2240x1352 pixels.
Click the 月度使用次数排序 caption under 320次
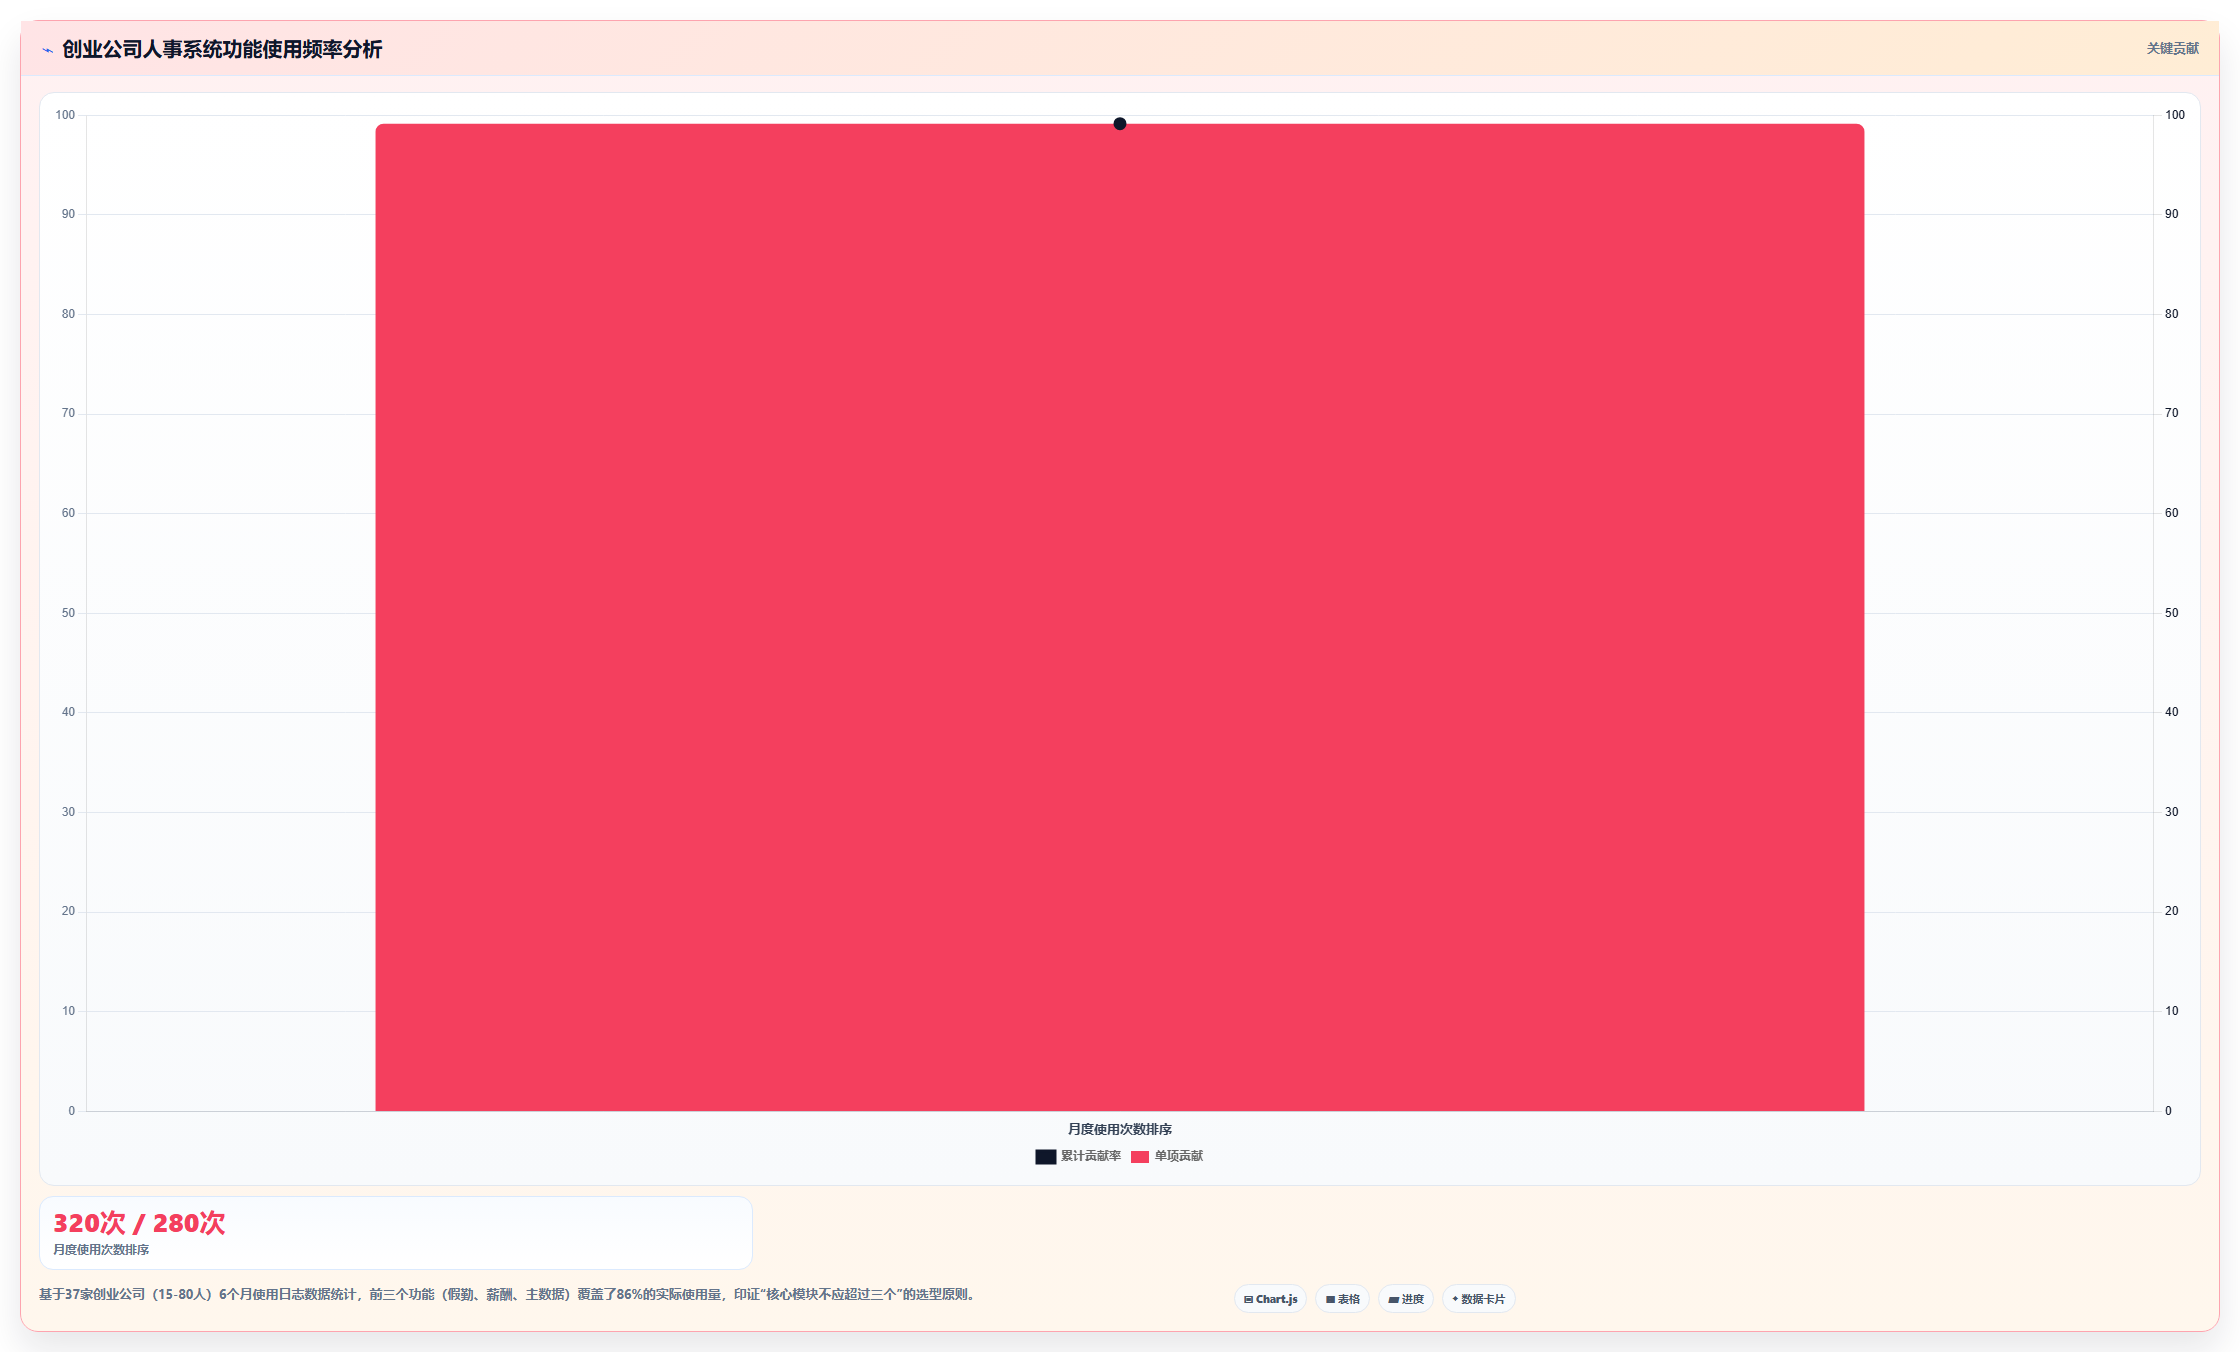(x=101, y=1250)
